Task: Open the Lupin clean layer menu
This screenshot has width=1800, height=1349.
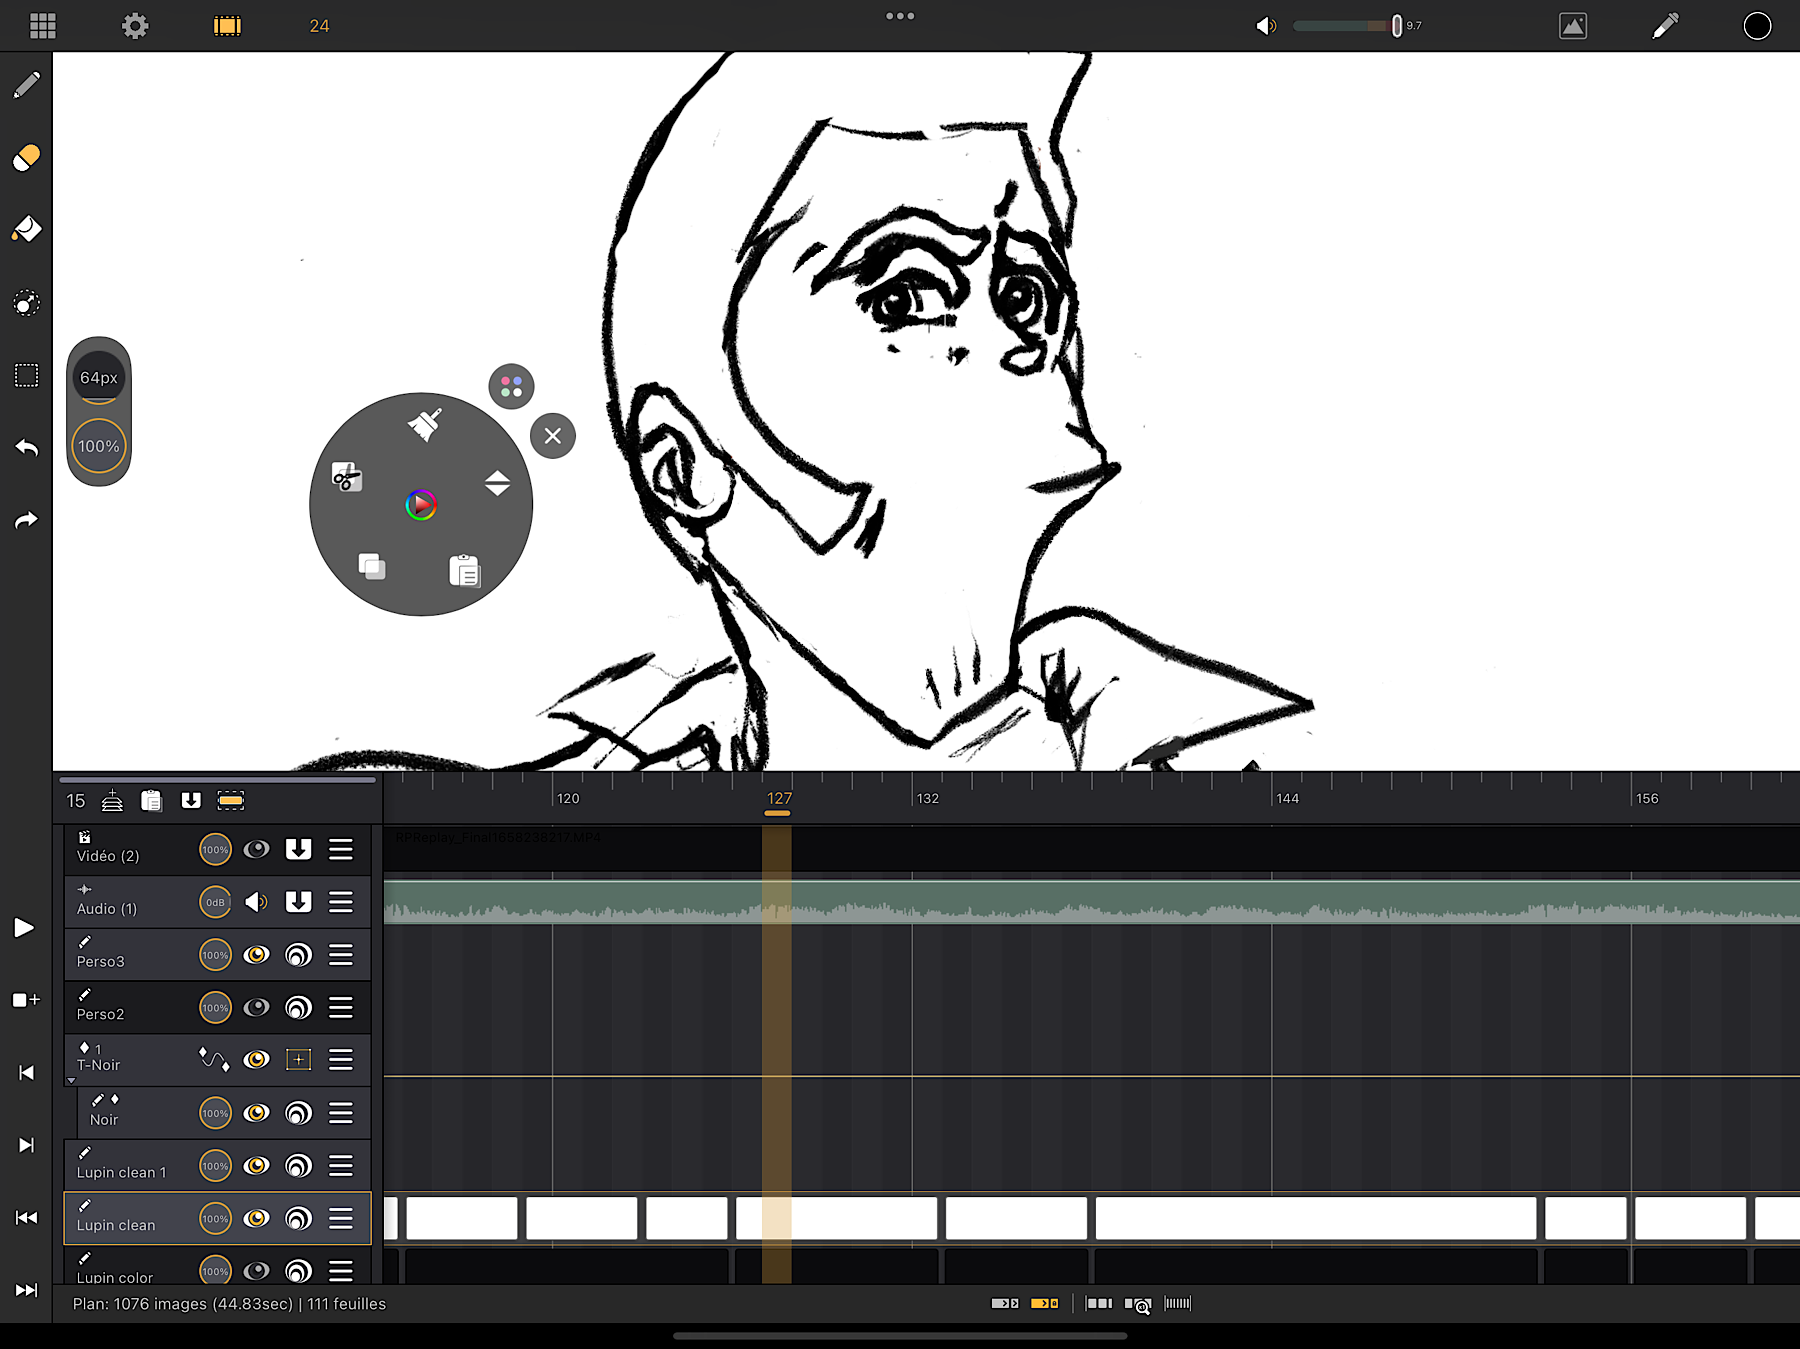Action: [x=341, y=1218]
